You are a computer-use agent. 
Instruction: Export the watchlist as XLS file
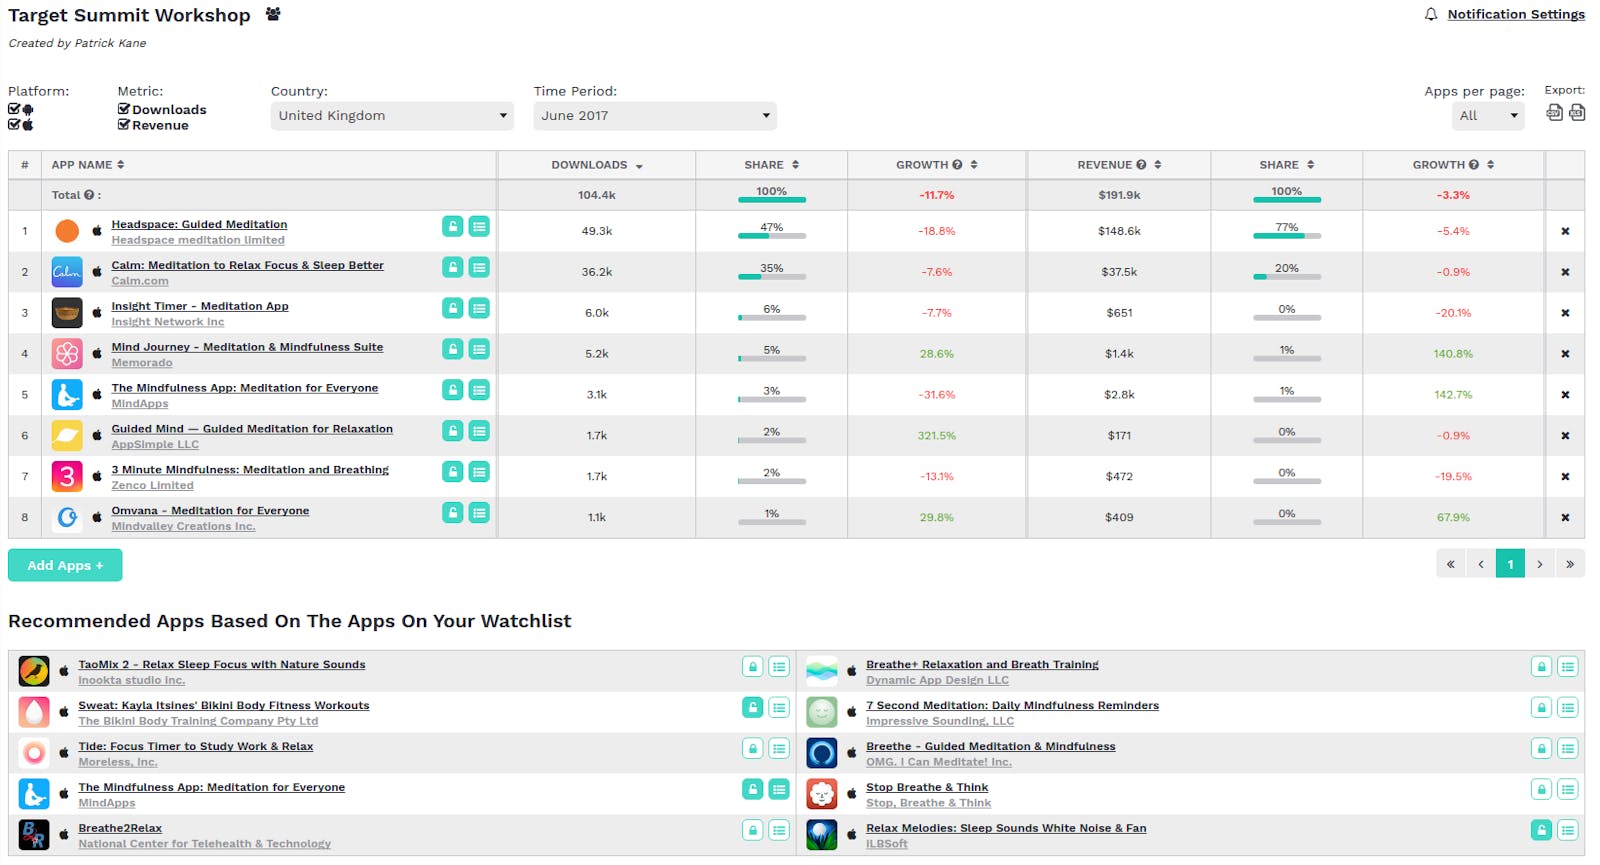coord(1577,113)
